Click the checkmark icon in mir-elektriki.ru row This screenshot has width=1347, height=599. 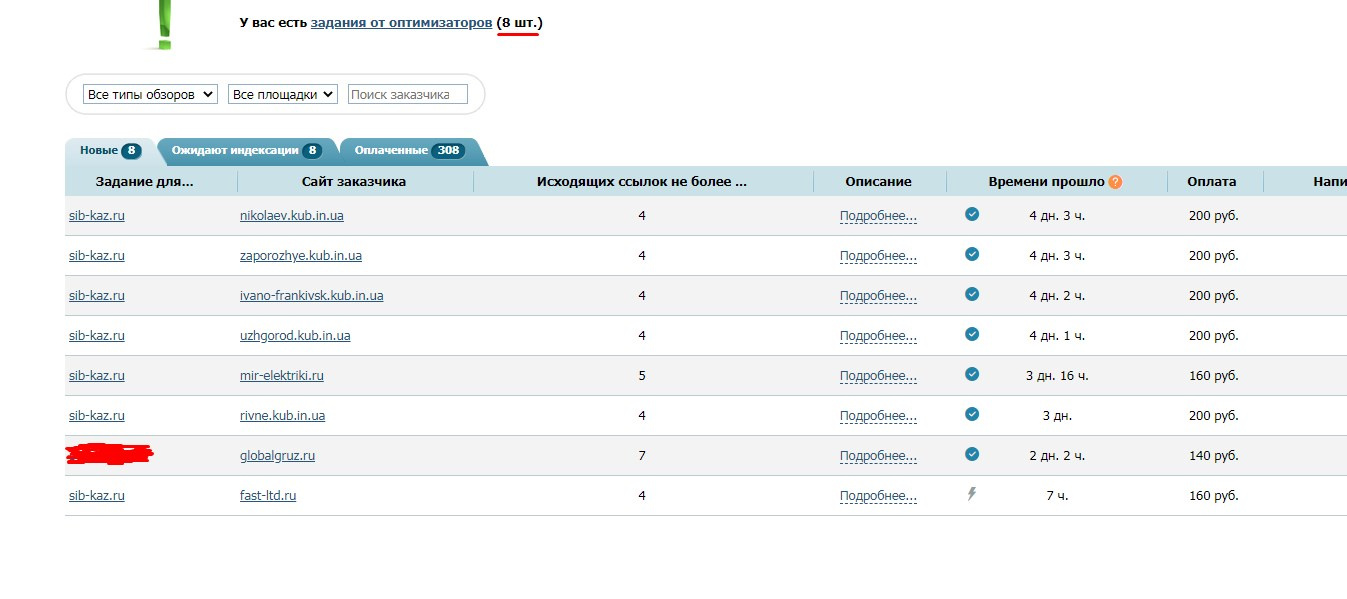972,374
